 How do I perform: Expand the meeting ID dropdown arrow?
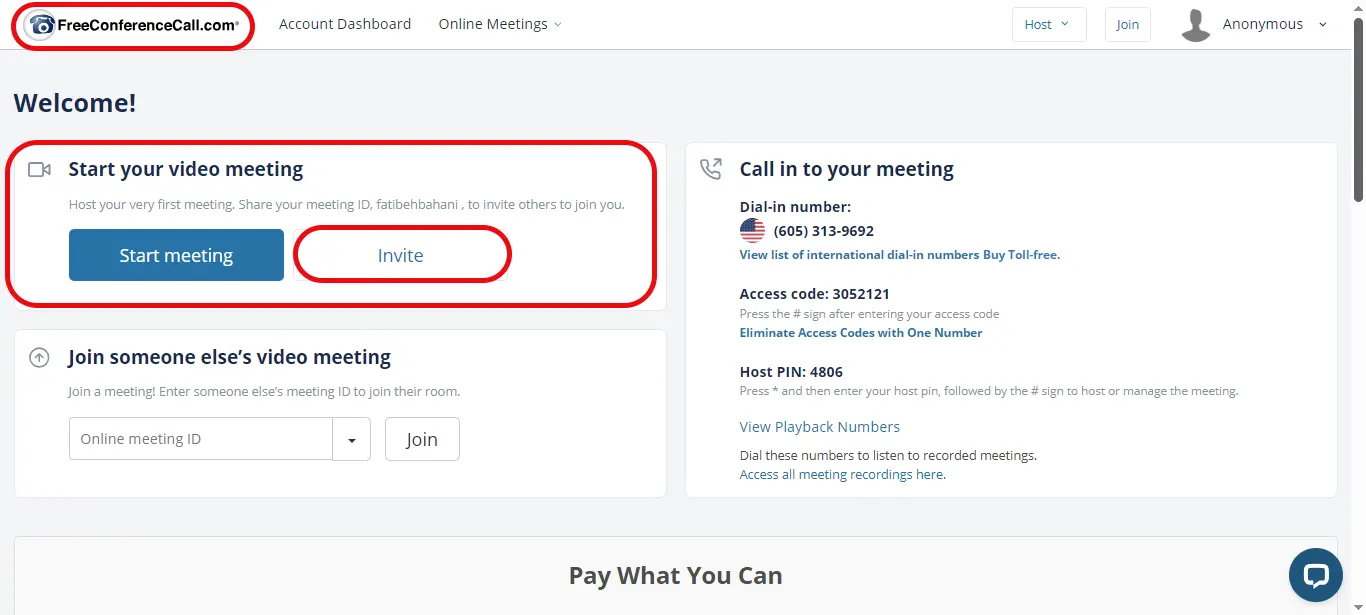pos(352,439)
